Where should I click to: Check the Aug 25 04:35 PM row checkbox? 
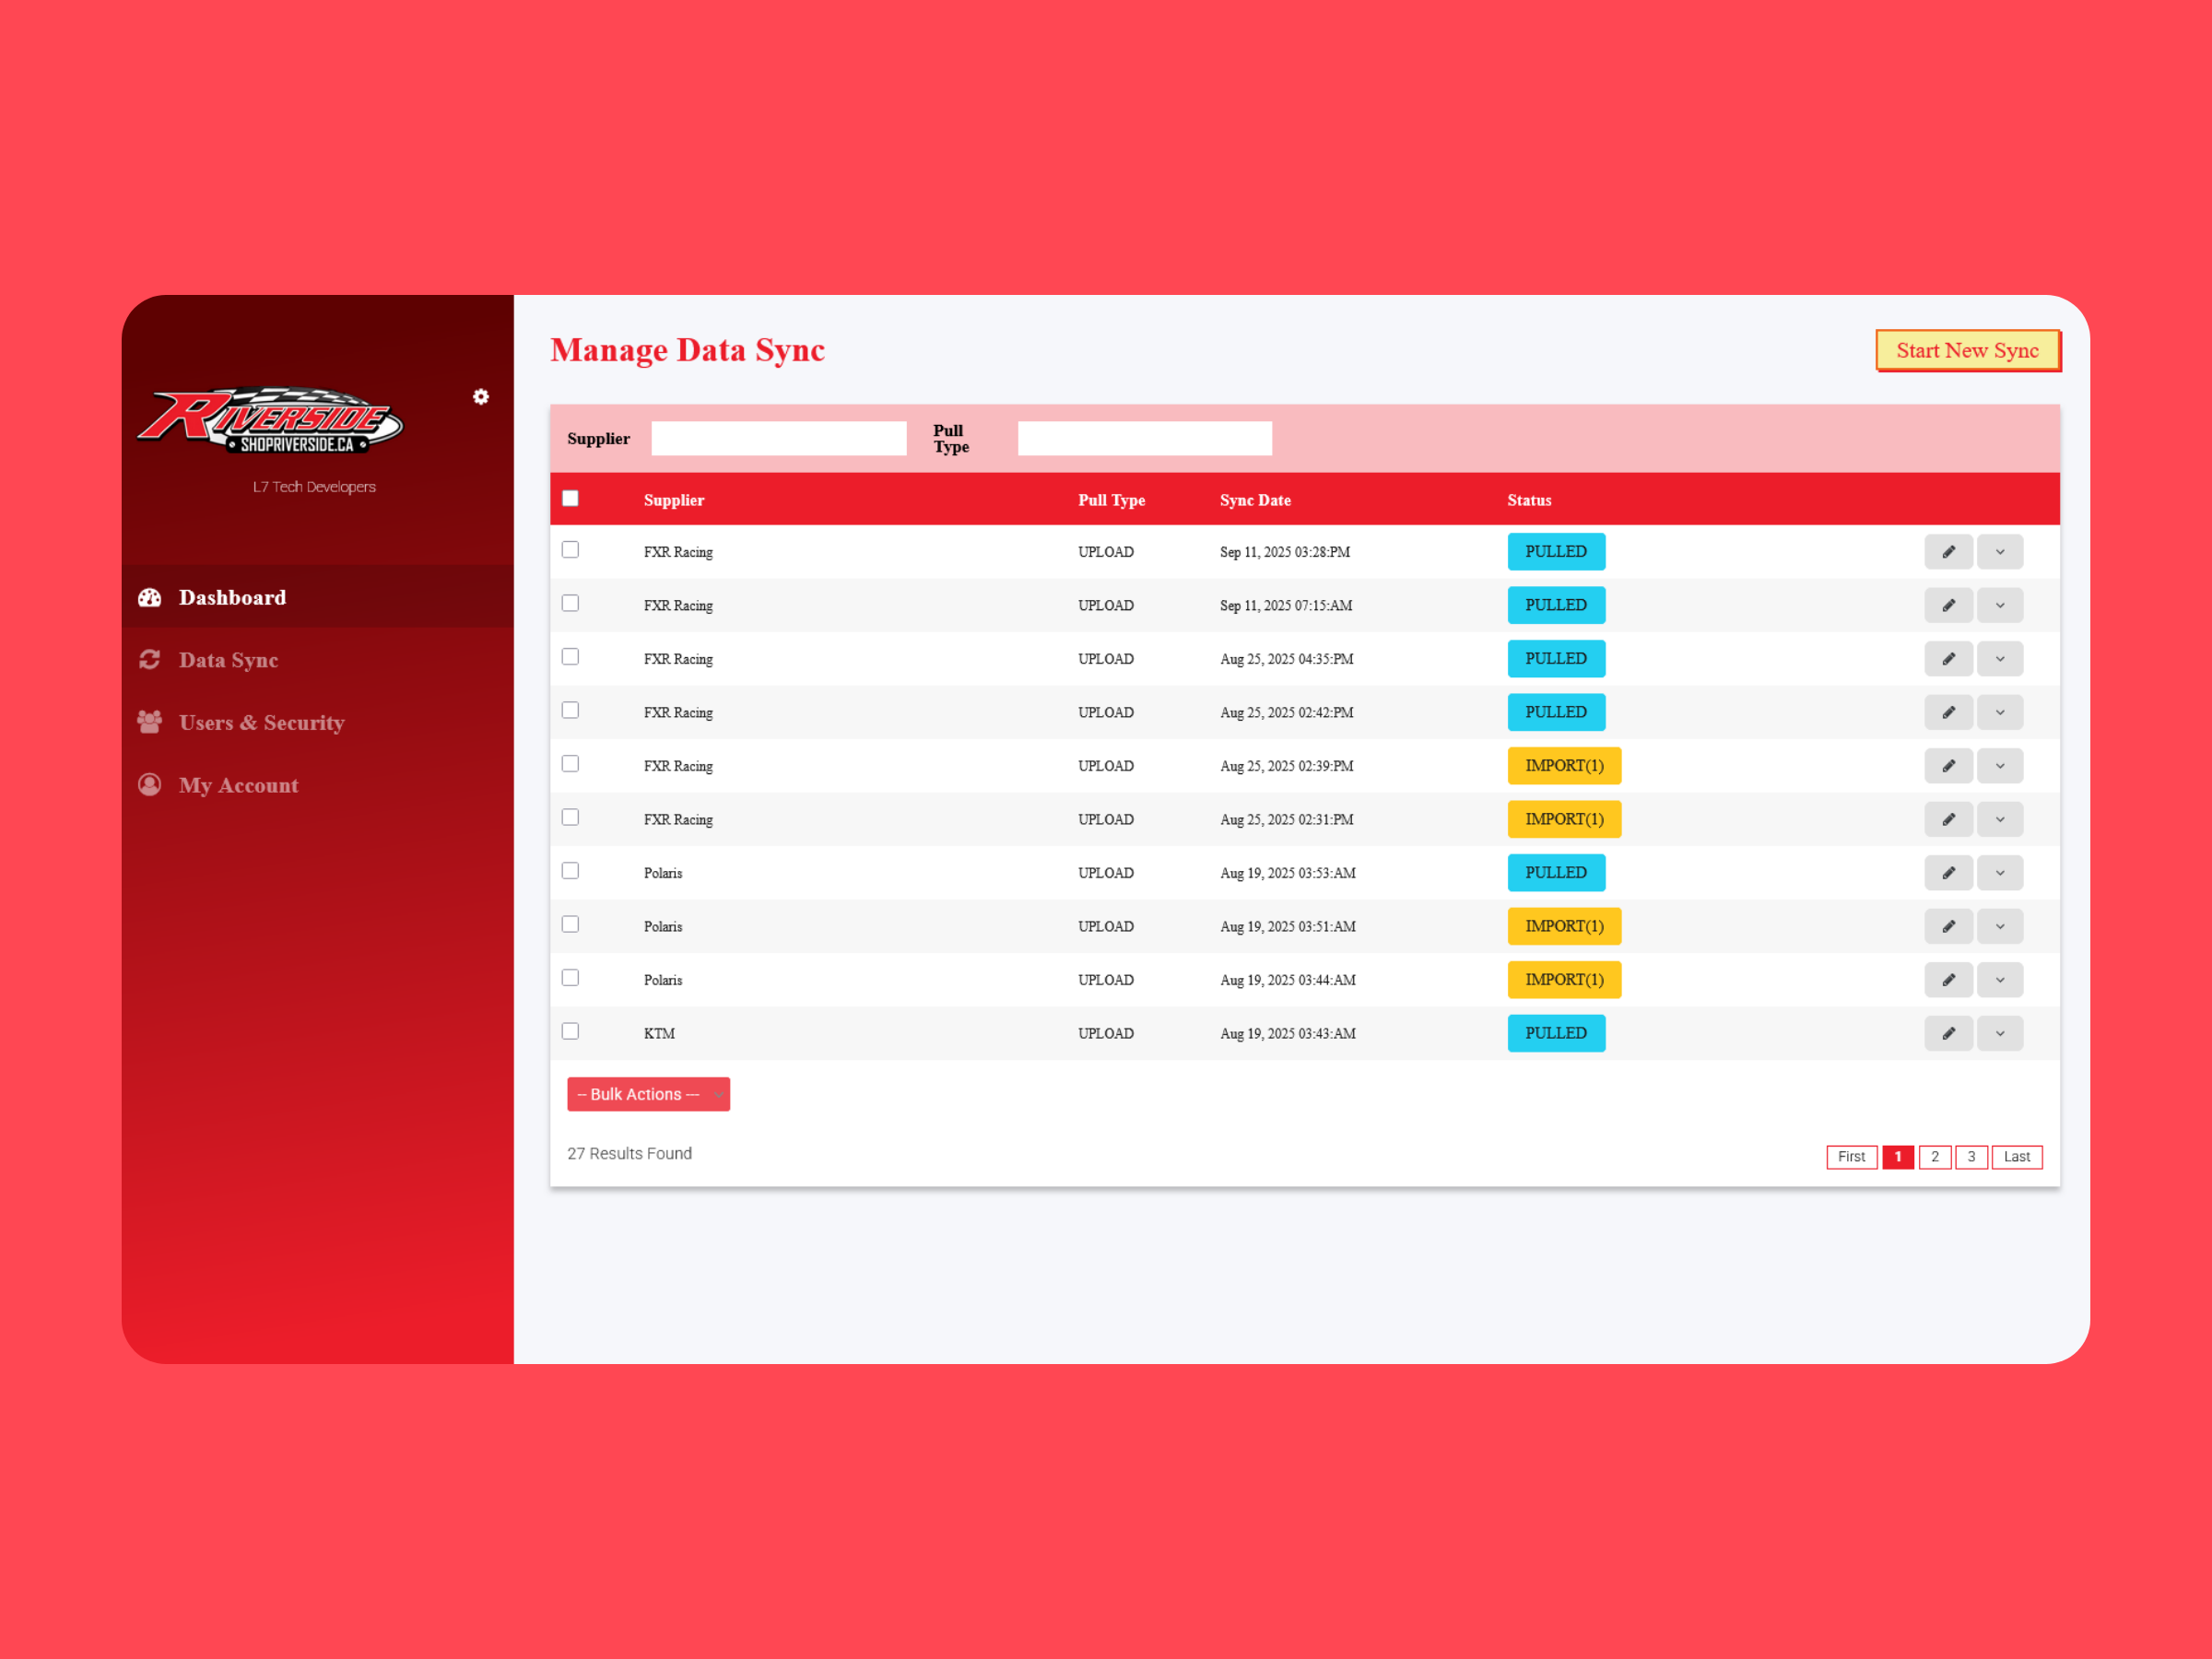coord(570,657)
